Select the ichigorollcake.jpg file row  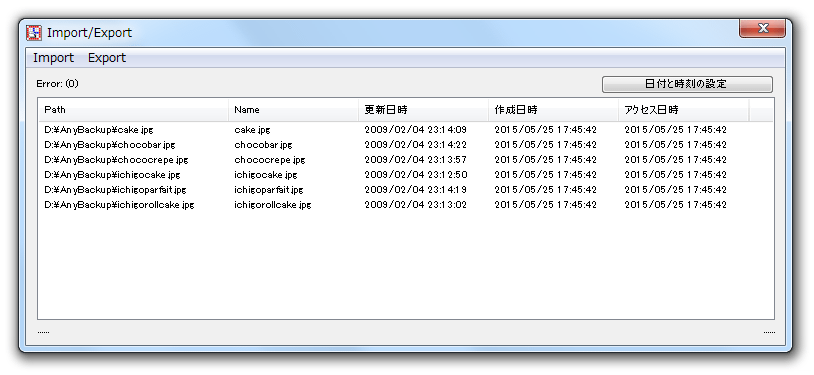(405, 205)
